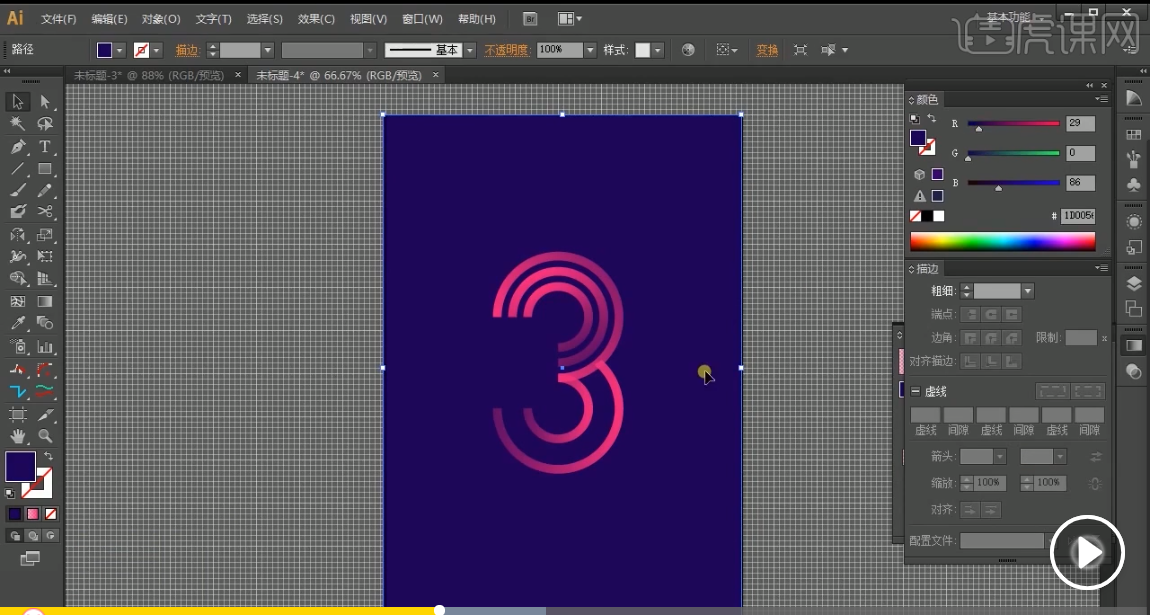Viewport: 1150px width, 615px height.
Task: Set color mode to None in toolbox
Action: pyautogui.click(x=51, y=514)
